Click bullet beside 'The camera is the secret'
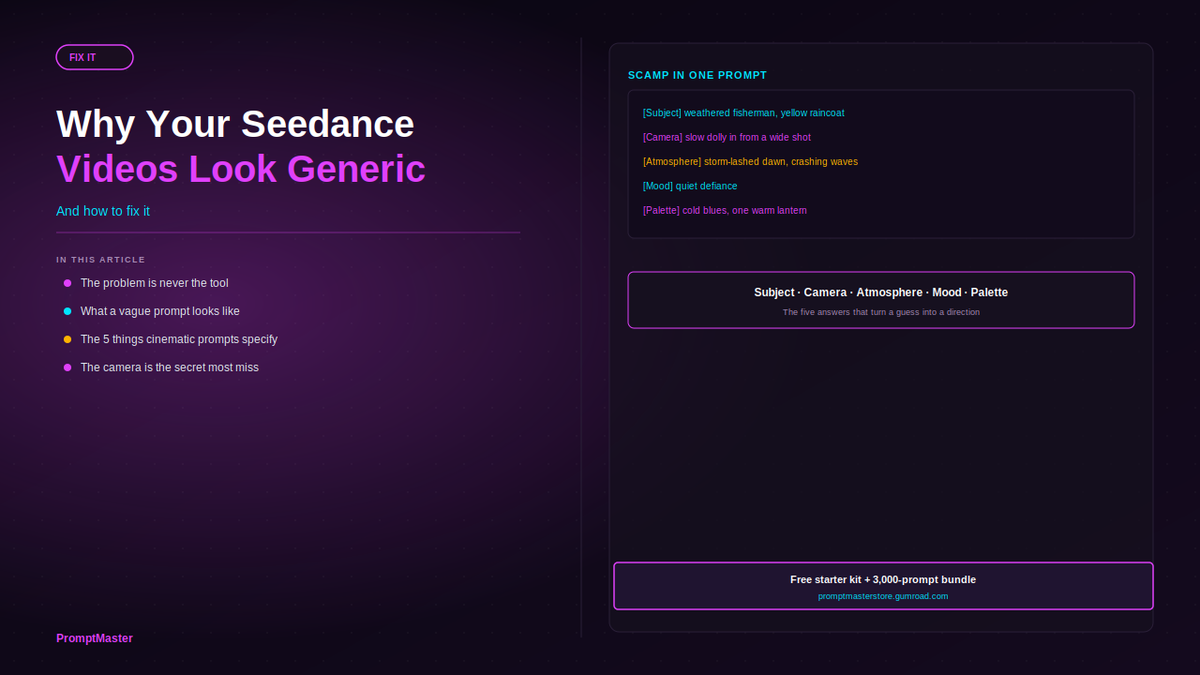The image size is (1200, 675). (68, 367)
